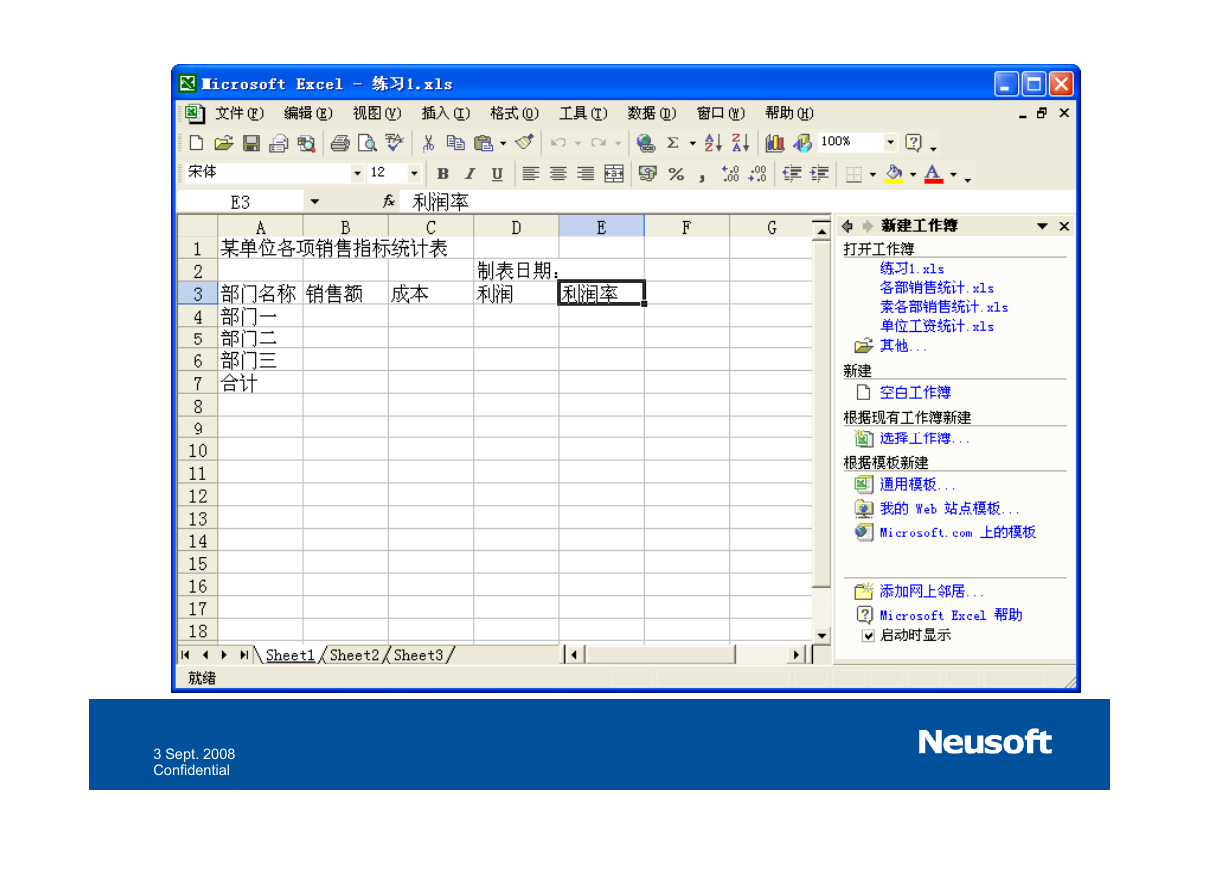Screen dimensions: 1228x869
Task: Open 单位工资统计.xls from task pane
Action: pos(937,326)
